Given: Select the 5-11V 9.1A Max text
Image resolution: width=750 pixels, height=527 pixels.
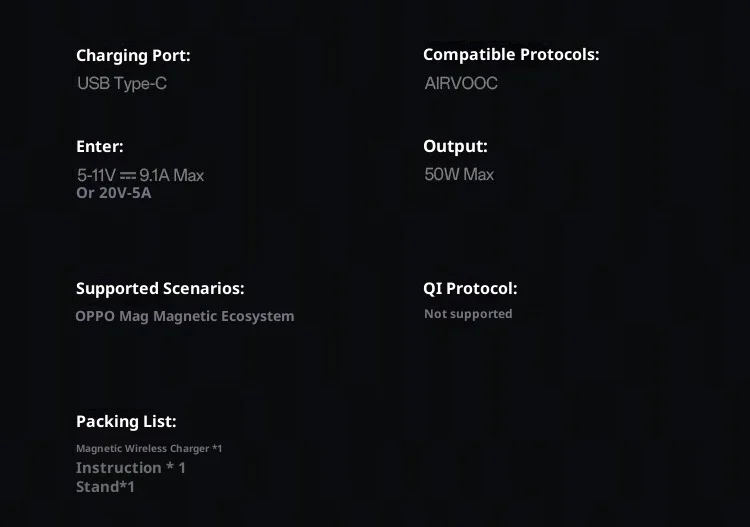Looking at the screenshot, I should tap(141, 175).
